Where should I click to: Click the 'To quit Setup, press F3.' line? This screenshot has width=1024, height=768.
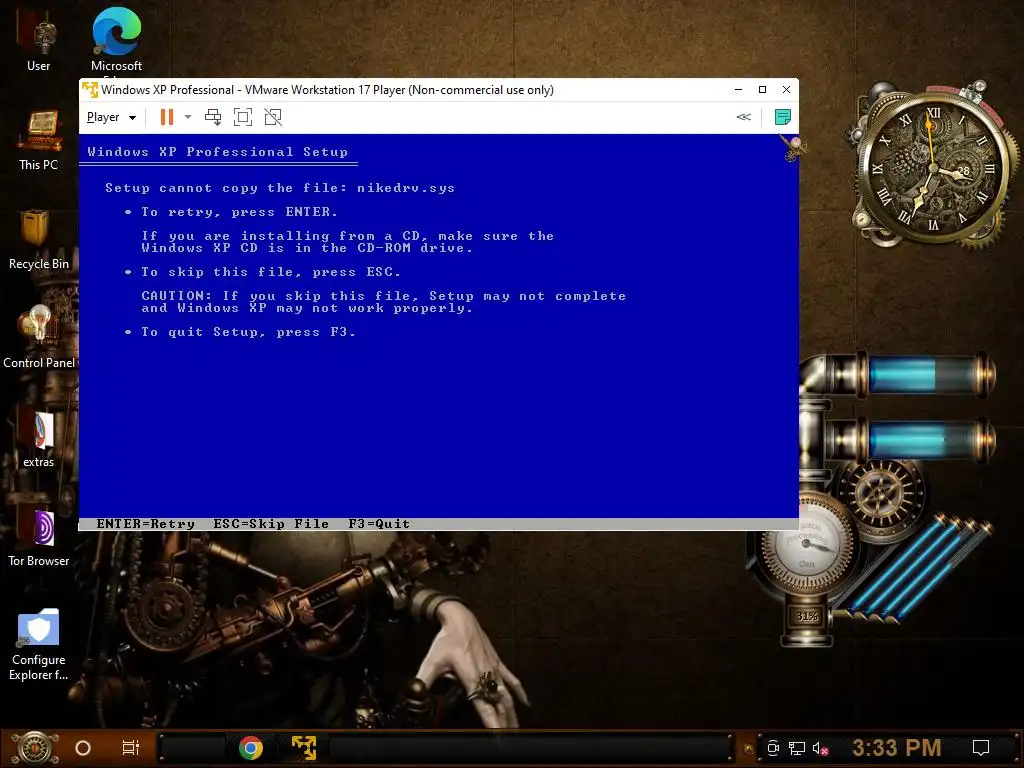coord(249,332)
